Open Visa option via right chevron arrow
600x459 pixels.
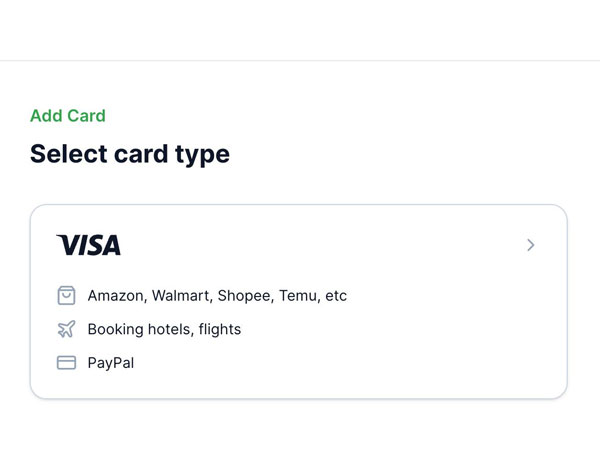click(531, 245)
